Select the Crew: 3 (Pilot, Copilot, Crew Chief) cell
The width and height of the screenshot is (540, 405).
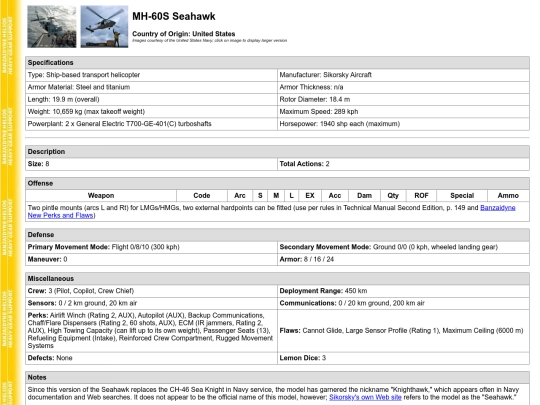pos(151,291)
